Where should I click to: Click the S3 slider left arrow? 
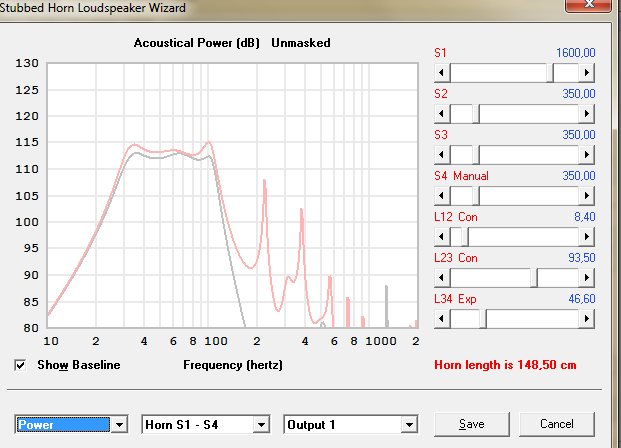(x=442, y=155)
